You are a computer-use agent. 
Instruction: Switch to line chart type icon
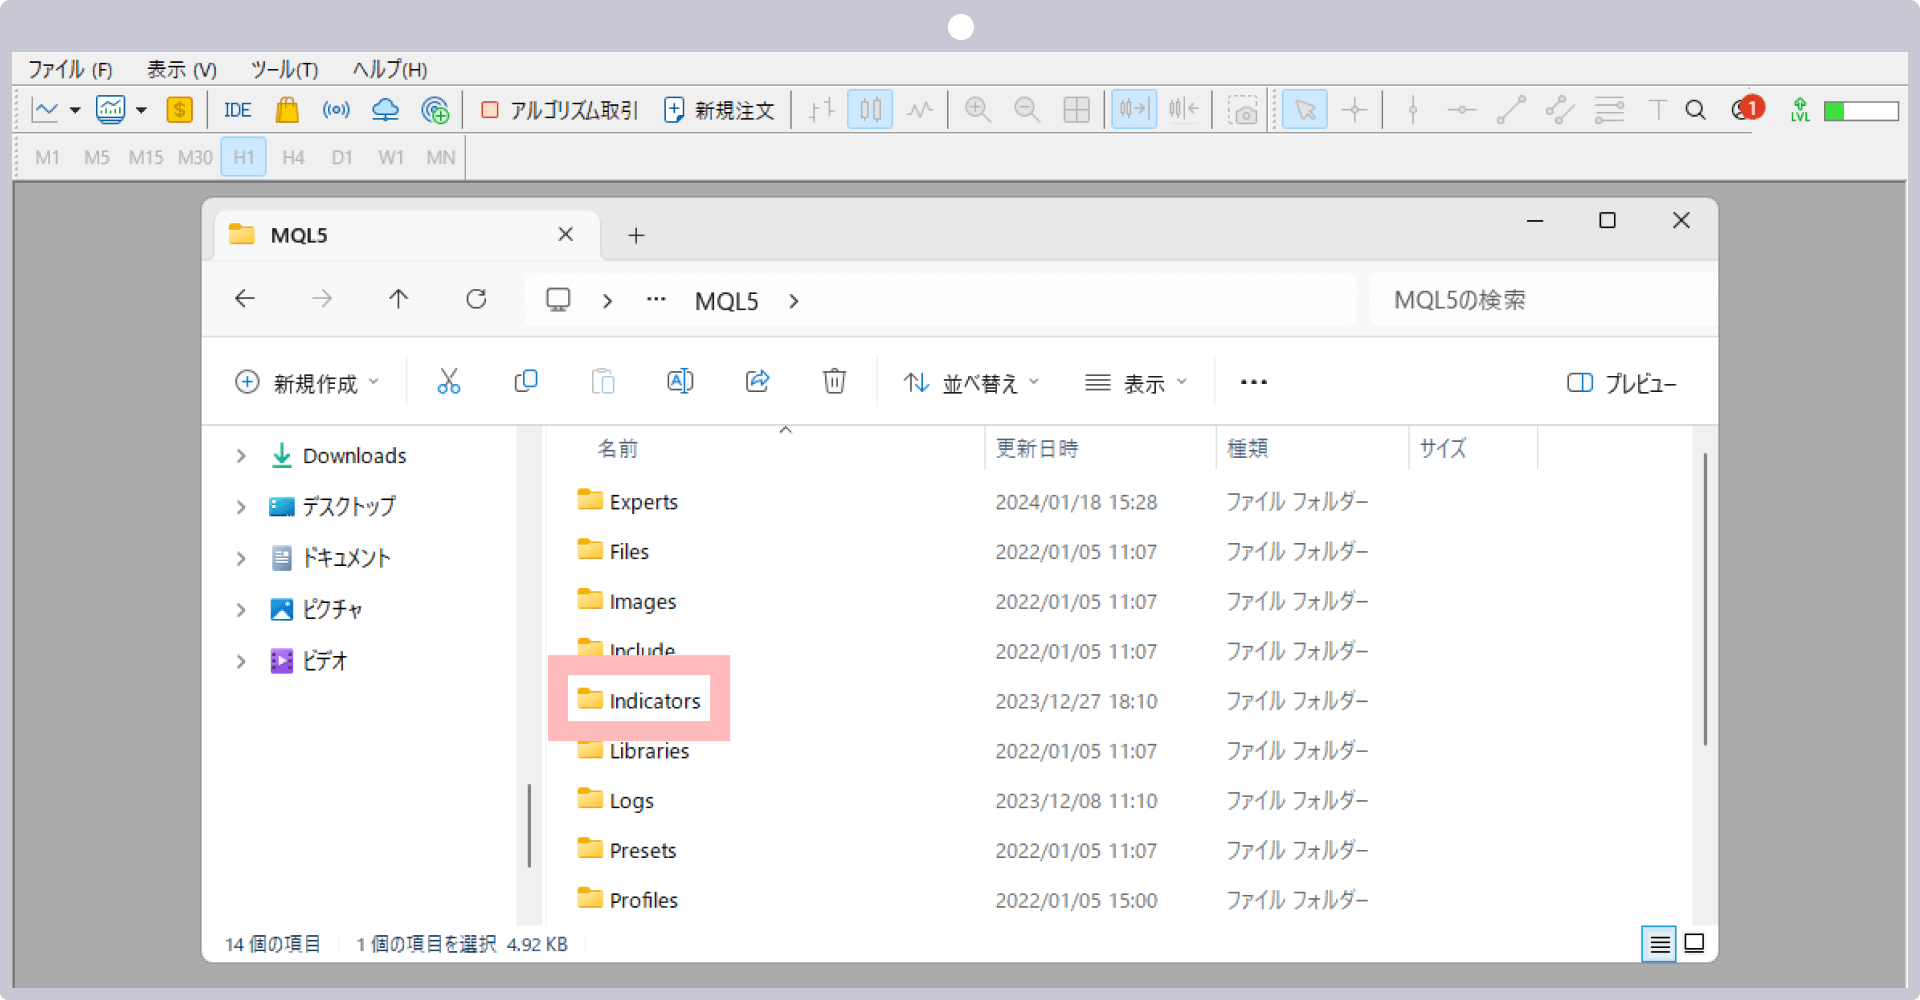point(920,110)
